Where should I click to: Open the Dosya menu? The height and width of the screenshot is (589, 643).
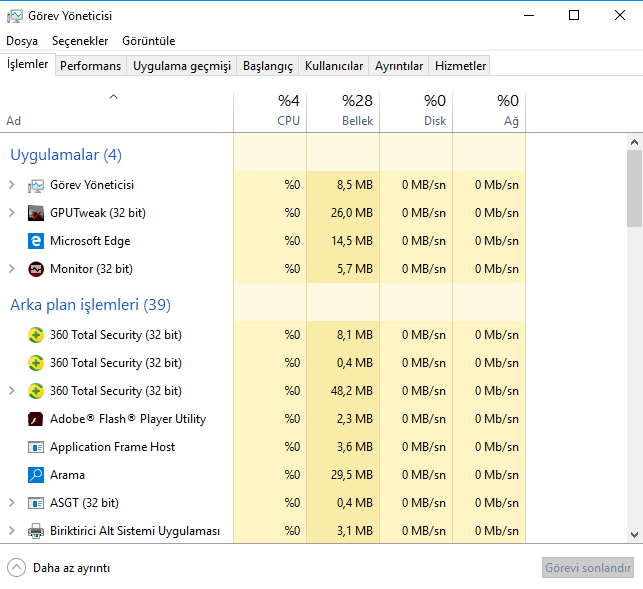coord(22,41)
